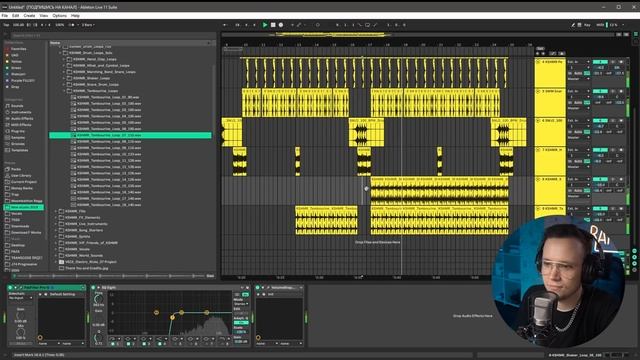This screenshot has width=640, height=360.
Task: Select highlighted New Audio 2023 place
Action: coord(24,207)
